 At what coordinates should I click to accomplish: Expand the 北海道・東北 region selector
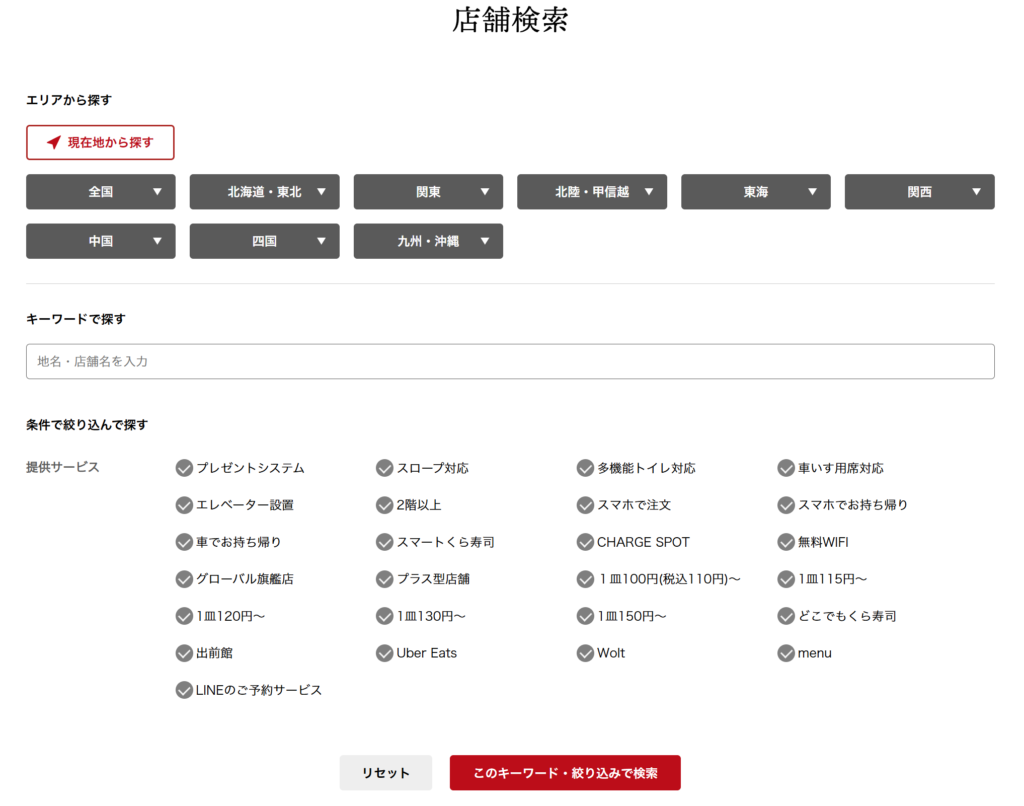click(x=264, y=191)
